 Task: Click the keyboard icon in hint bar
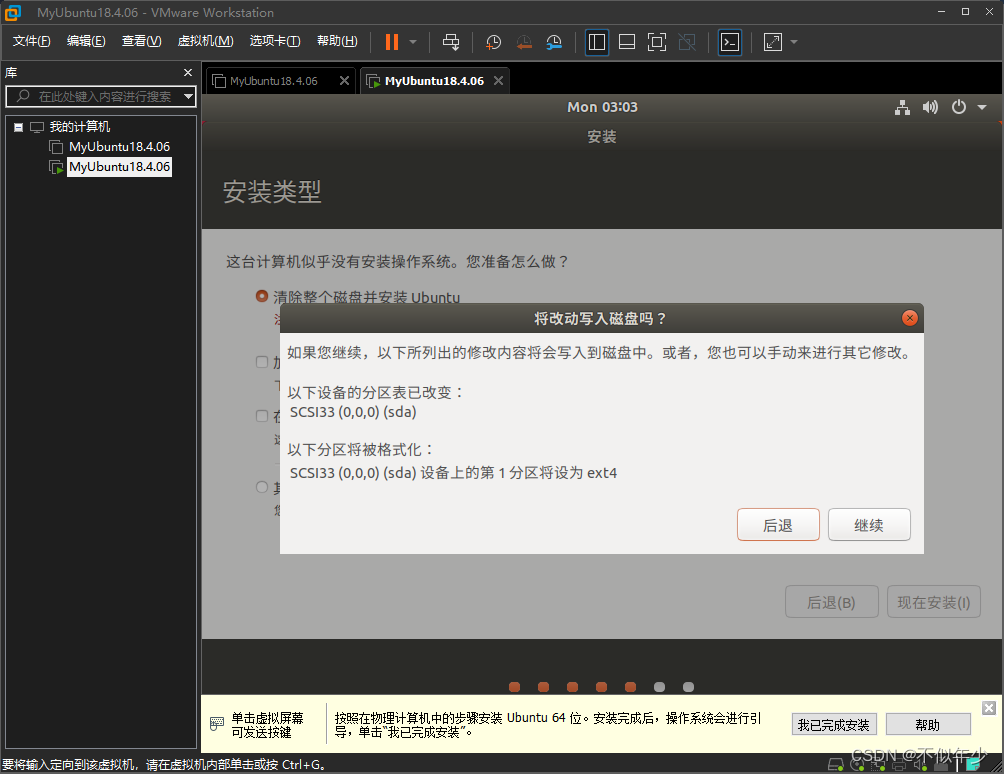tap(217, 724)
